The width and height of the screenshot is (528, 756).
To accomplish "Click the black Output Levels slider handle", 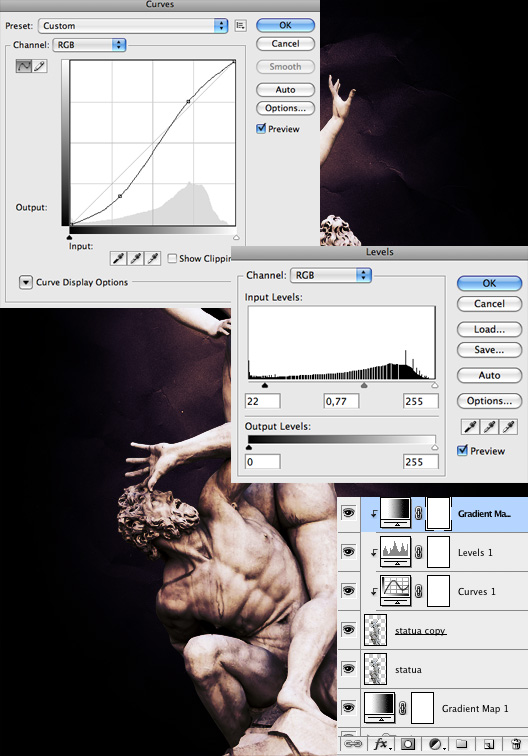I will click(249, 447).
